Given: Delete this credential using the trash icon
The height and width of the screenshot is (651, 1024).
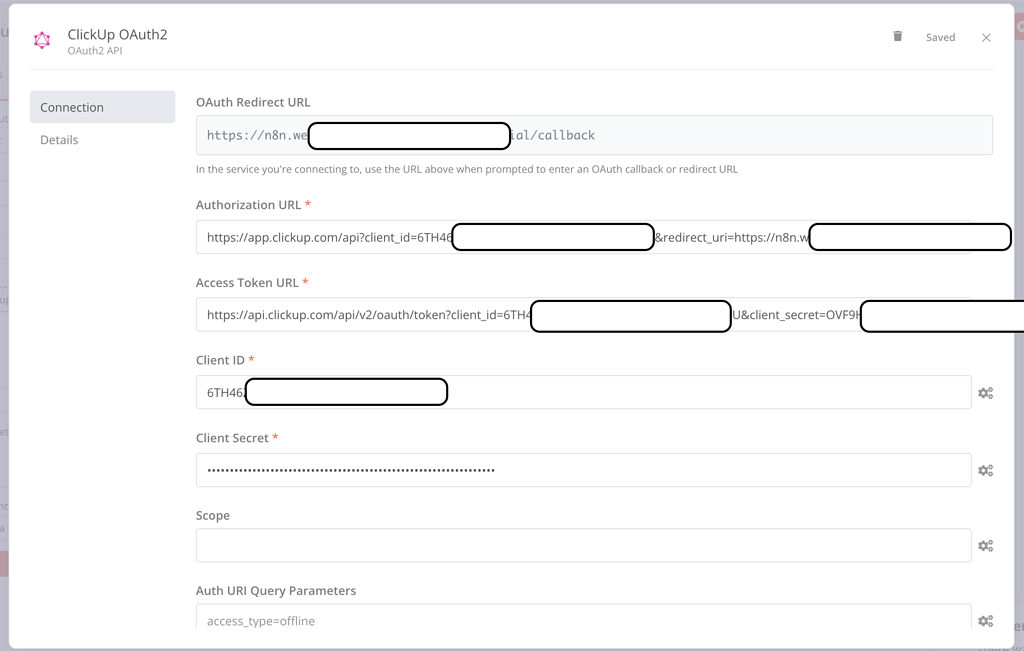Looking at the screenshot, I should [897, 36].
